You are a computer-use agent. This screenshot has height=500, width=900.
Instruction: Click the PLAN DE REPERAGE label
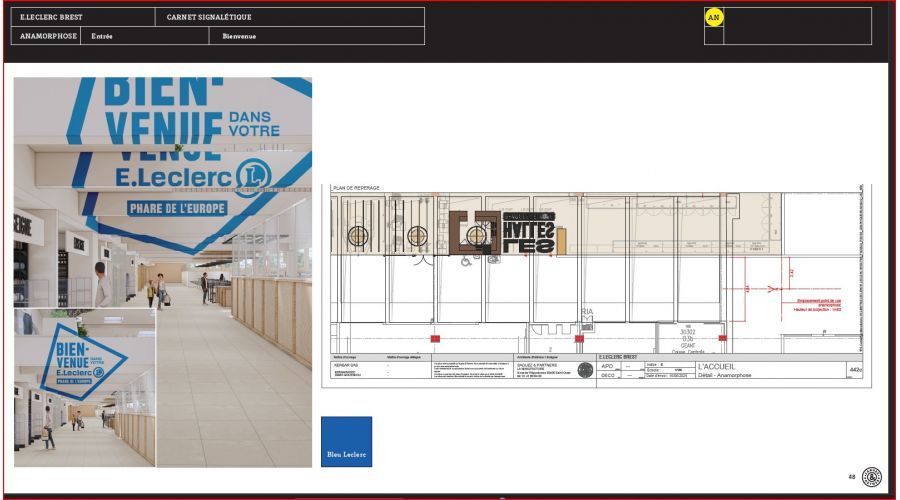(356, 188)
